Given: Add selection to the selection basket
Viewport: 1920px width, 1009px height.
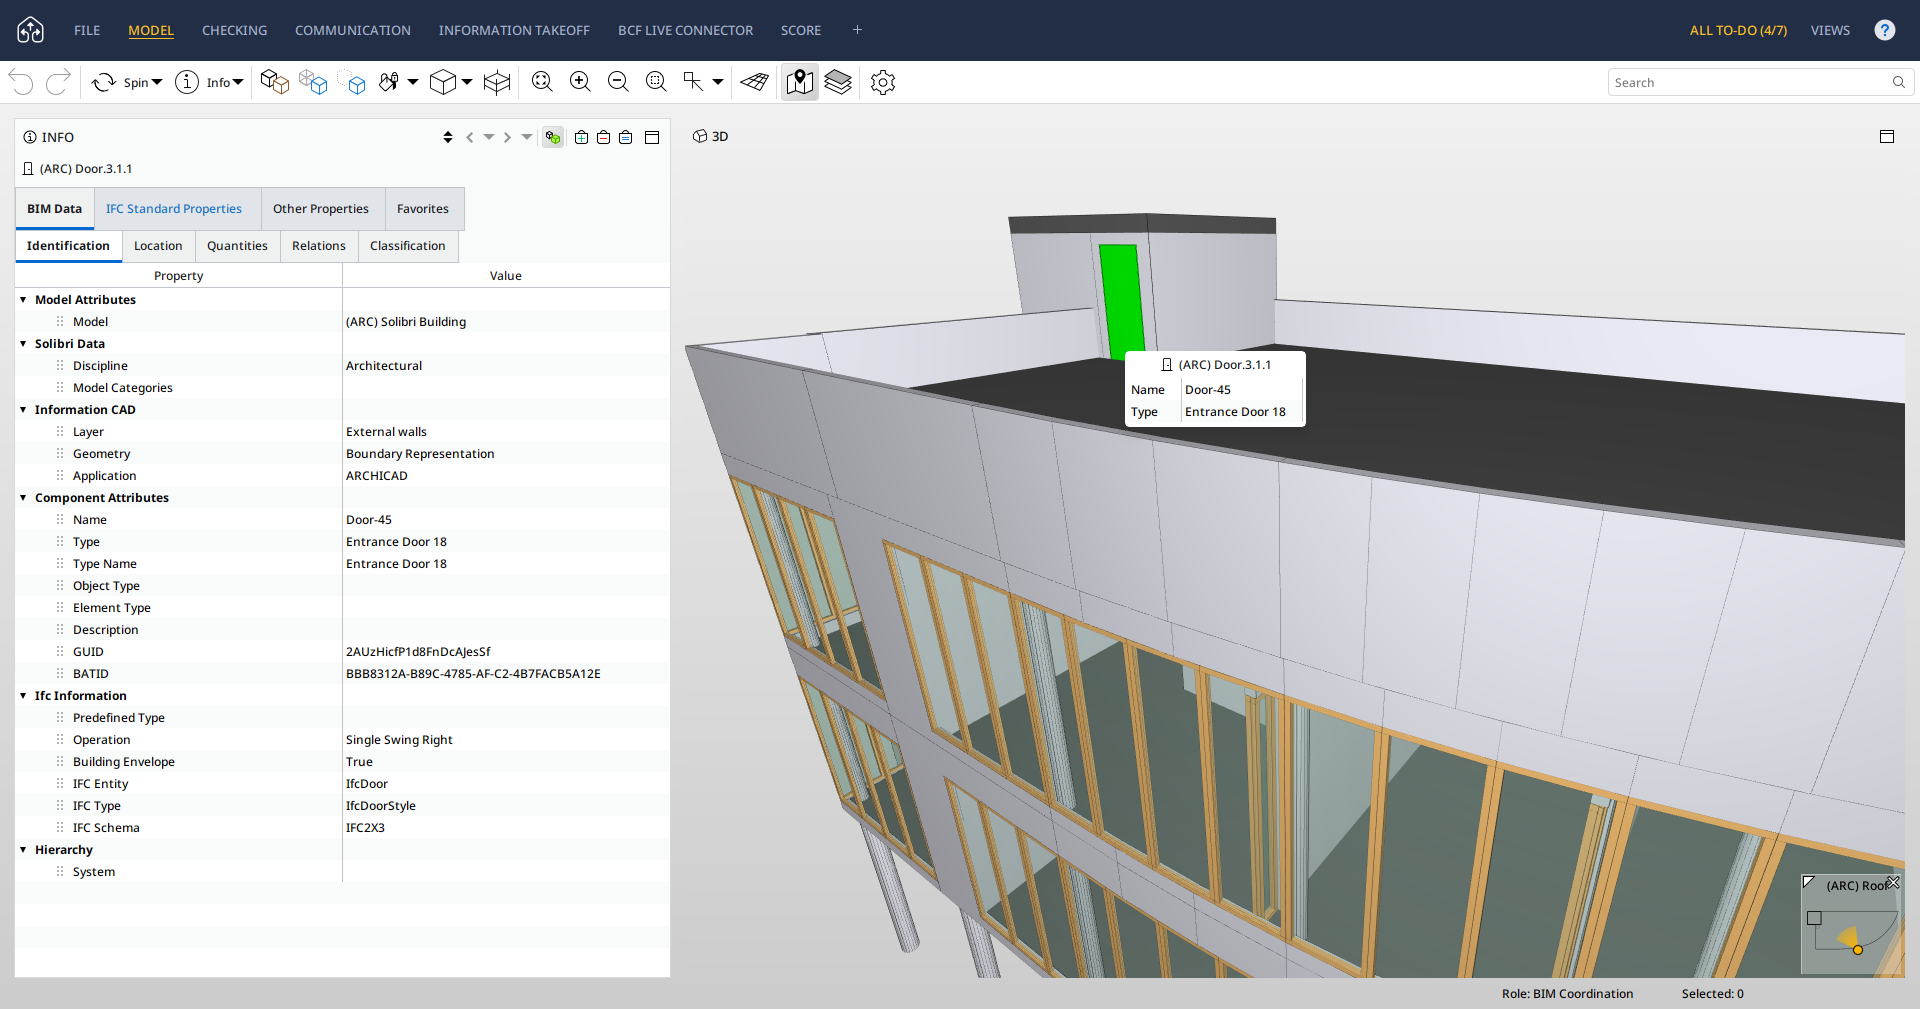Looking at the screenshot, I should click(581, 138).
